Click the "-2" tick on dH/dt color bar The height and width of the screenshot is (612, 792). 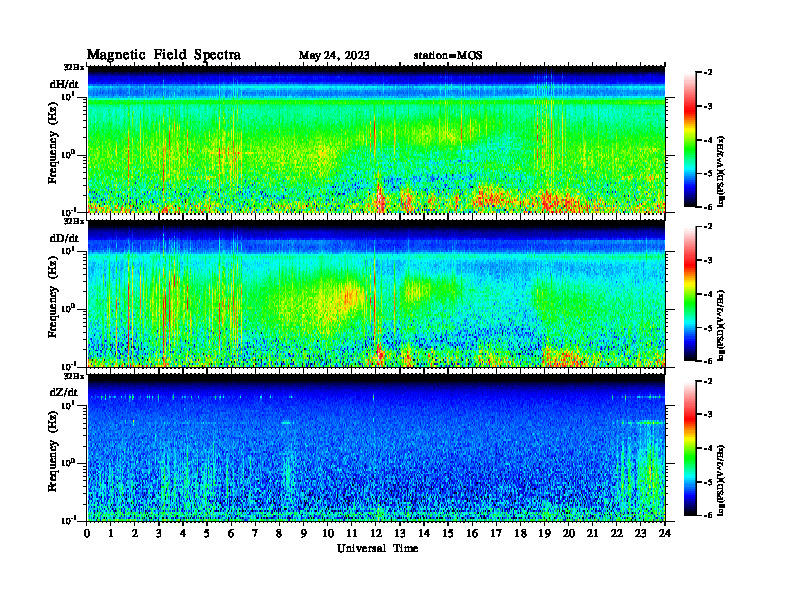[x=708, y=73]
